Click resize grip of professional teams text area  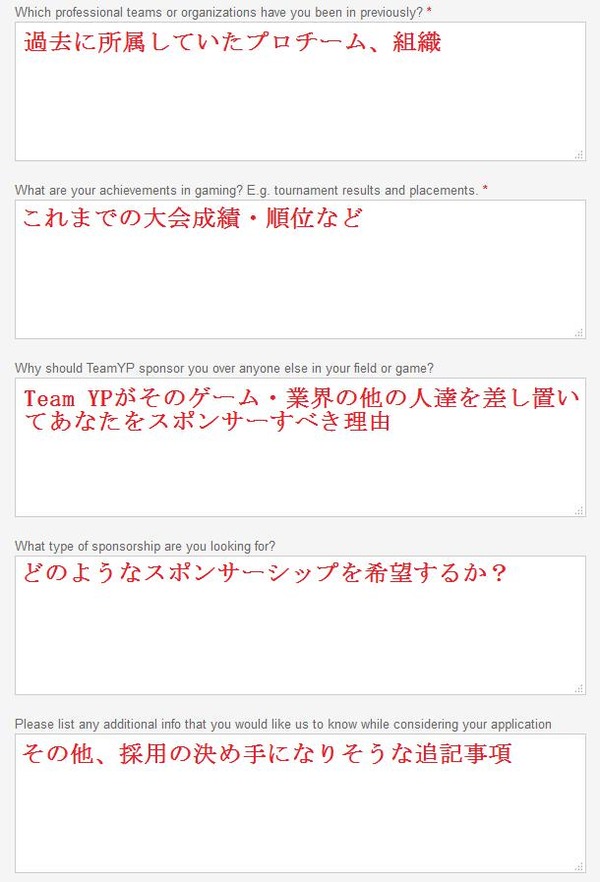(x=579, y=155)
